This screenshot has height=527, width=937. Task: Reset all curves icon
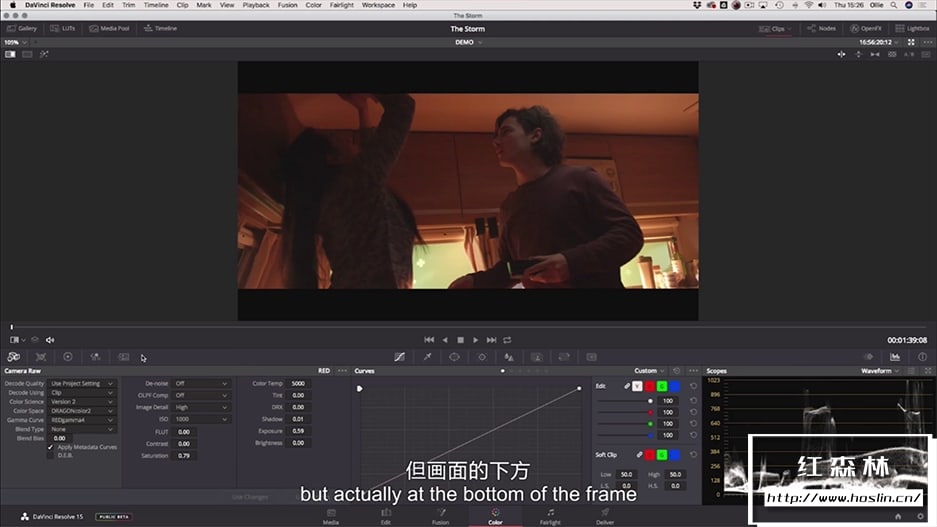(x=676, y=371)
